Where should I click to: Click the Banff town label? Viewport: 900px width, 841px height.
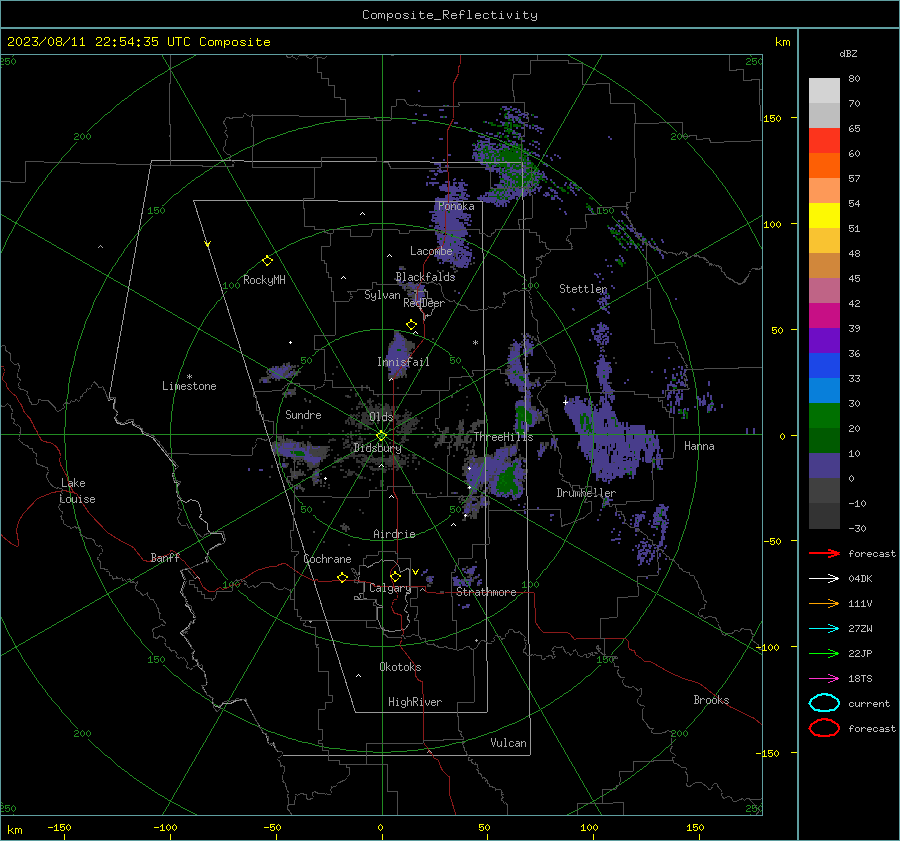tap(165, 557)
